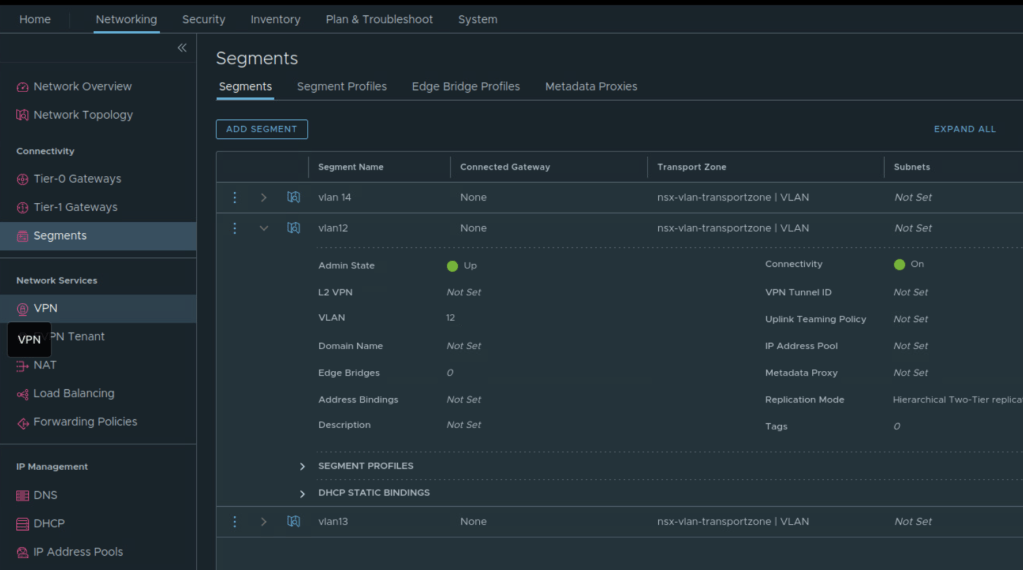Open the three-dot menu for vlan12
The width and height of the screenshot is (1023, 570).
point(235,228)
